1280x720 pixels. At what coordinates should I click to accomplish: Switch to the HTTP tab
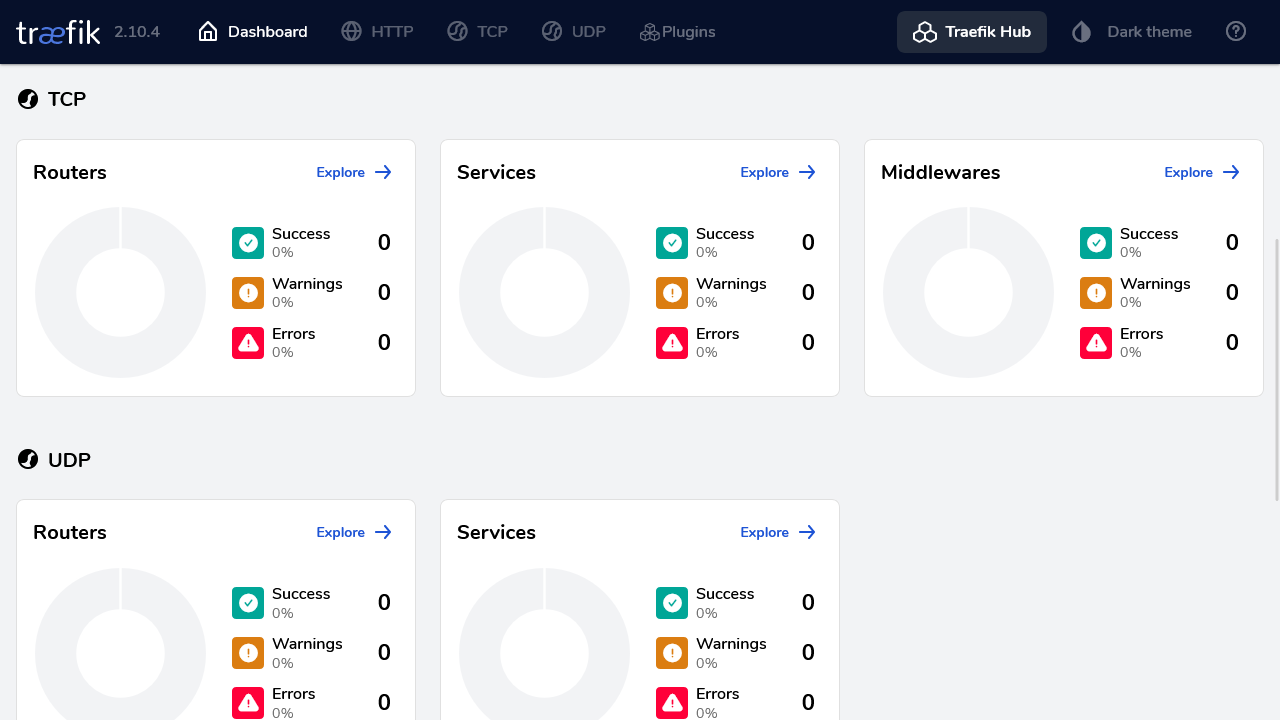pyautogui.click(x=377, y=32)
